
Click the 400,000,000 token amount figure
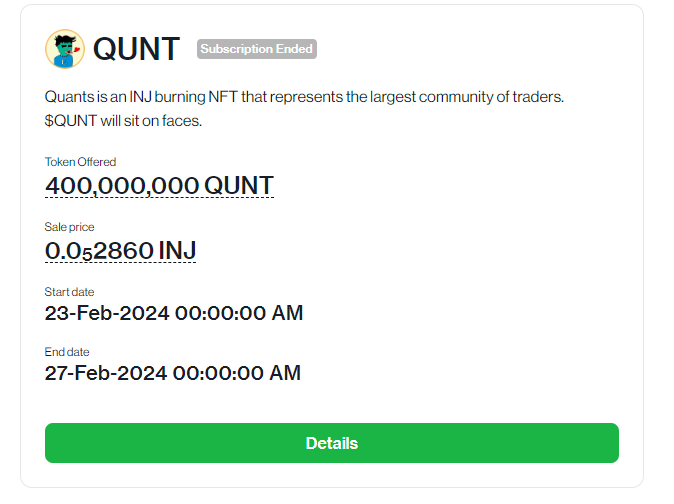coord(122,186)
